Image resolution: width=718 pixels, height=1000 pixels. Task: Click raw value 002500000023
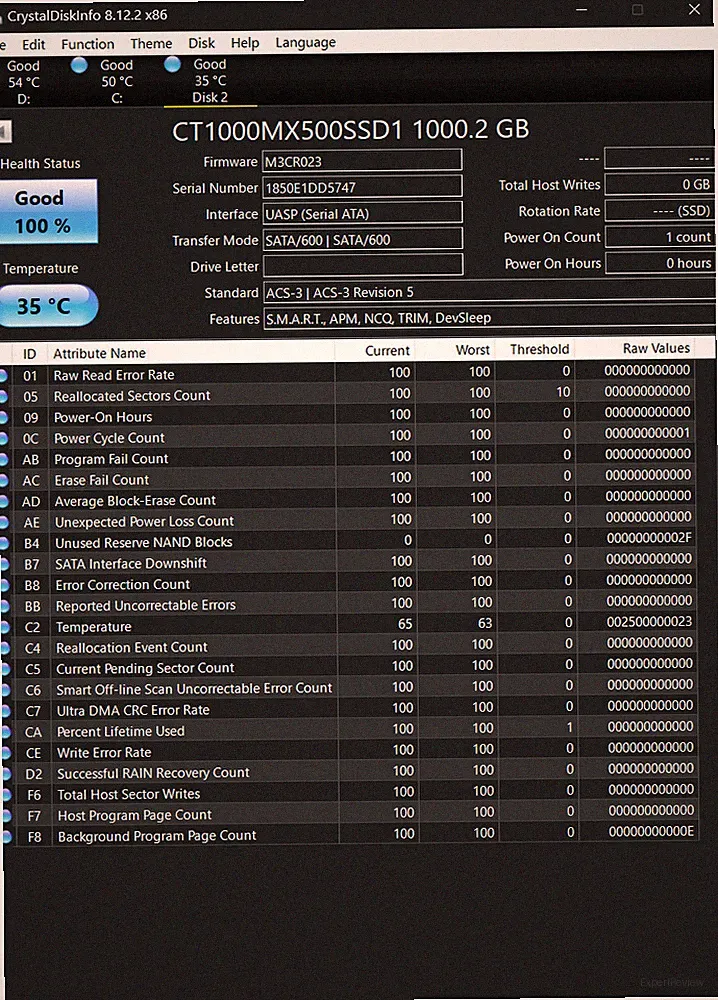pos(649,622)
